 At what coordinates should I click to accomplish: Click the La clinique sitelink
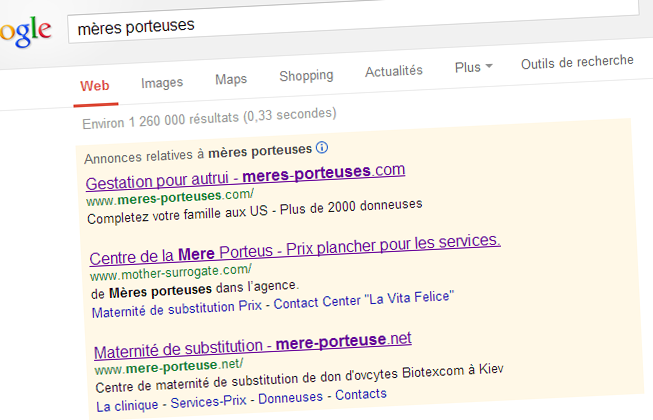pyautogui.click(x=128, y=403)
